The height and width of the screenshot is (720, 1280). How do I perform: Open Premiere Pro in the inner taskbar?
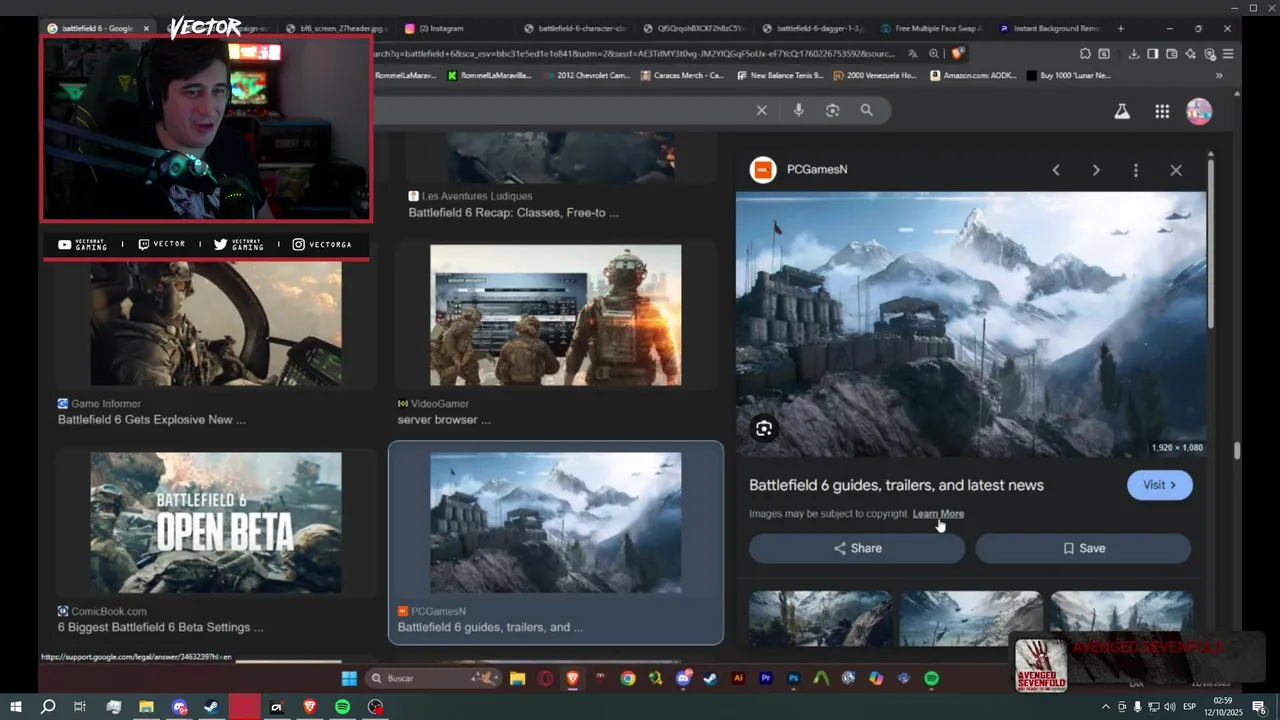pyautogui.click(x=766, y=678)
